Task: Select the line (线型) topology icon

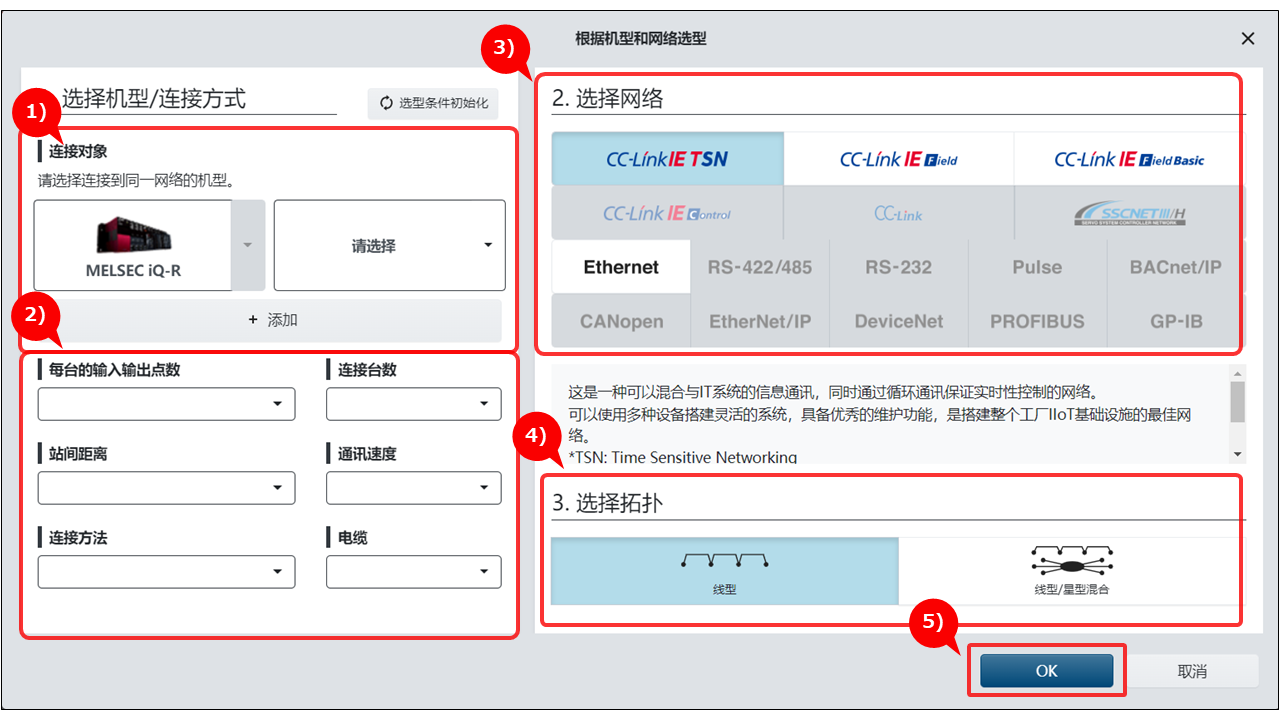Action: (x=724, y=561)
